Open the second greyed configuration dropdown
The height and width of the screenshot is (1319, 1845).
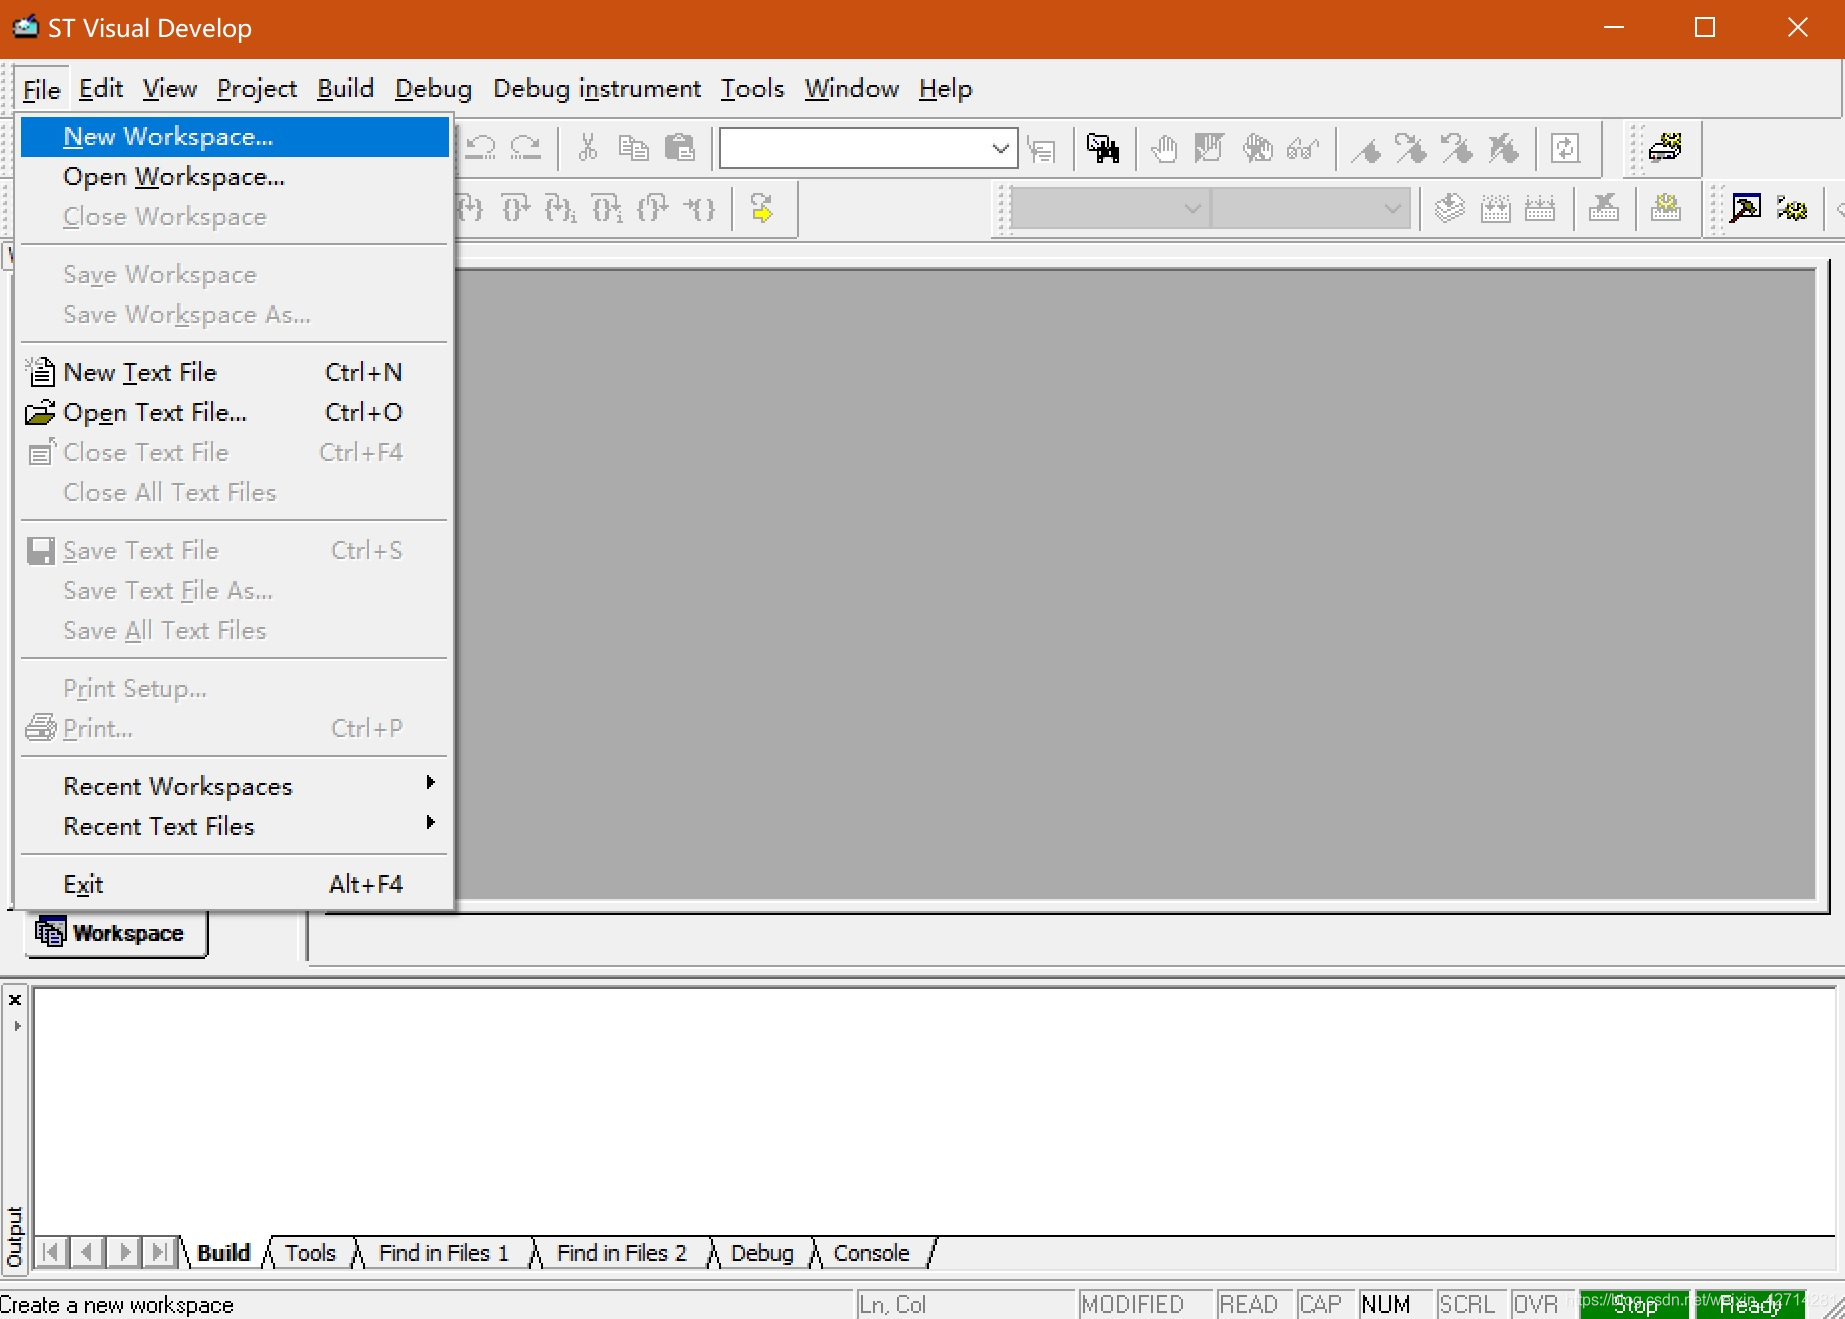pos(1392,208)
